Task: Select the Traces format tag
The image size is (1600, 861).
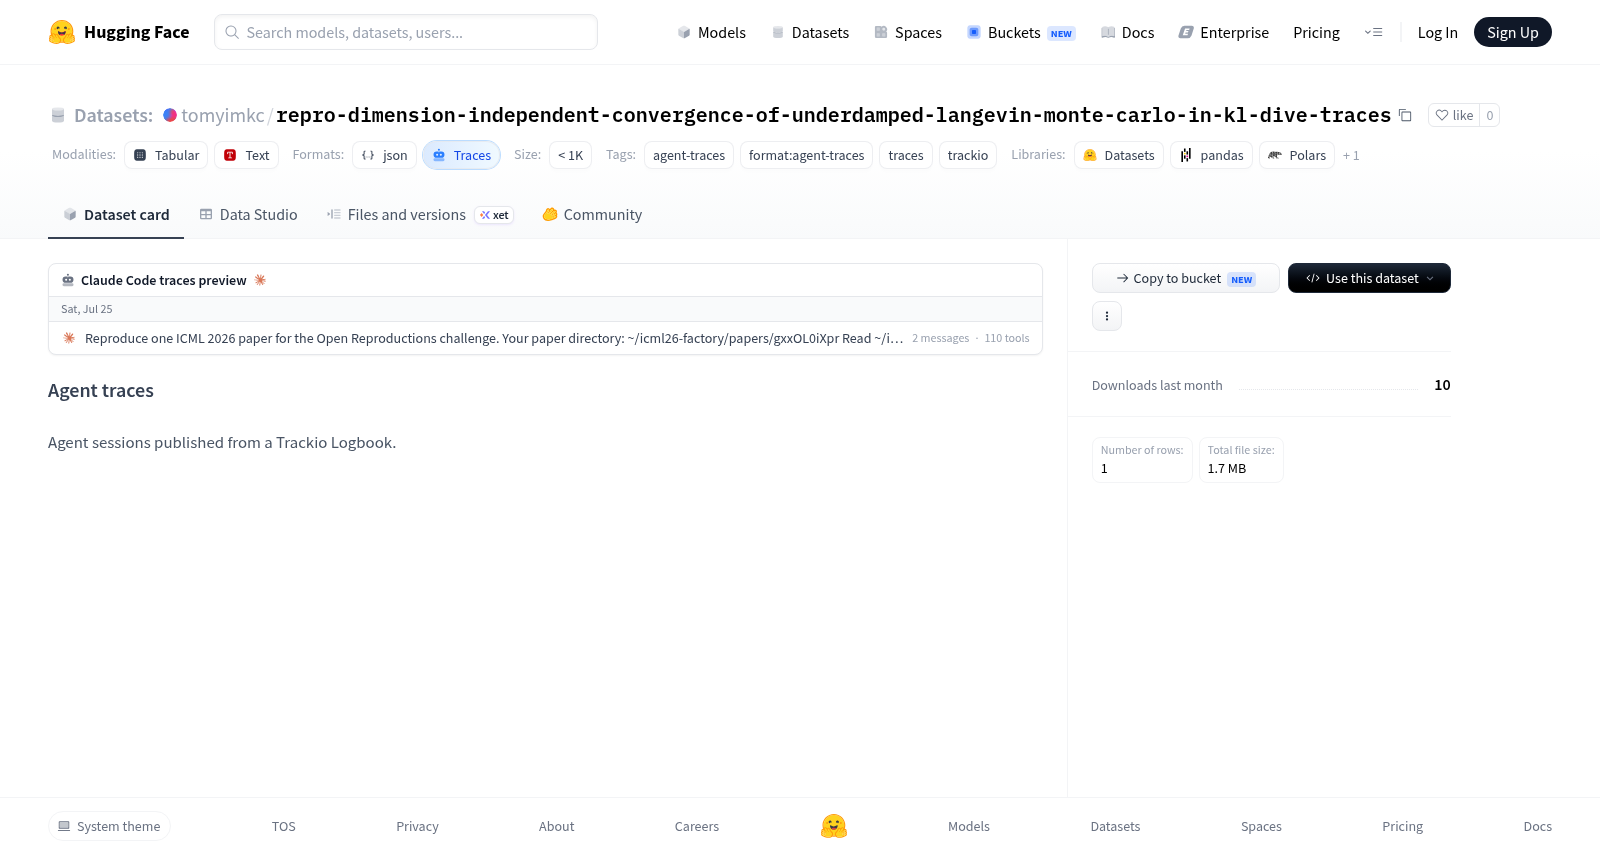Action: (x=461, y=155)
